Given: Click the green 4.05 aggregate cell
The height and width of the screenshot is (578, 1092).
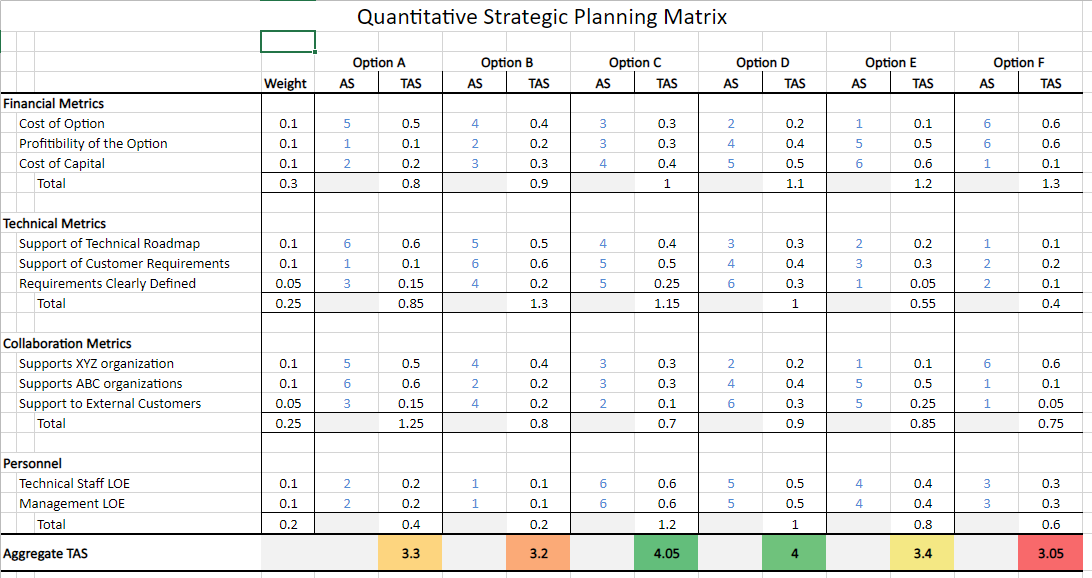Looking at the screenshot, I should click(667, 553).
